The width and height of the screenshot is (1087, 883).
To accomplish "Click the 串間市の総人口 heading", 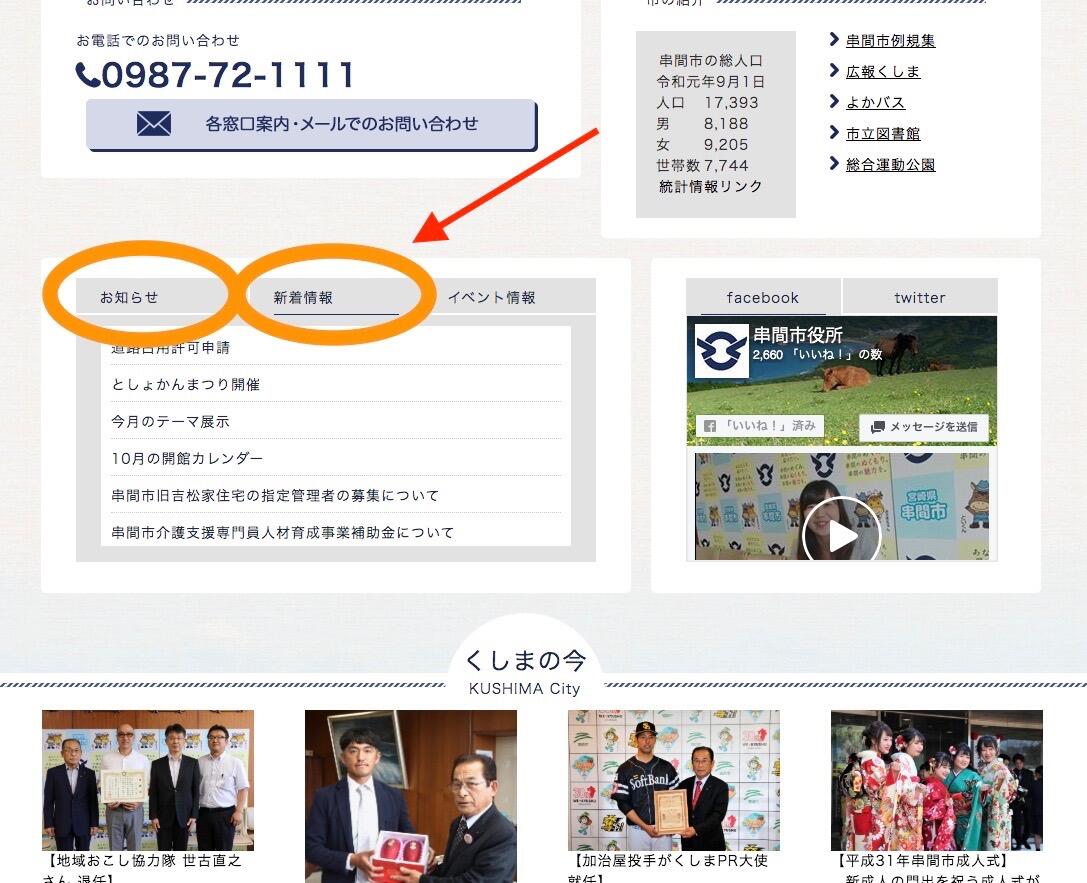I will [711, 61].
